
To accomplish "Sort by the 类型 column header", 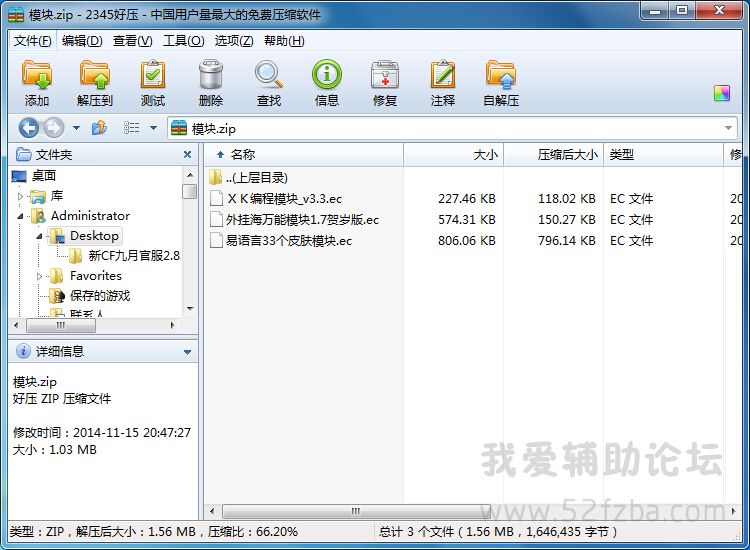I will coord(663,154).
